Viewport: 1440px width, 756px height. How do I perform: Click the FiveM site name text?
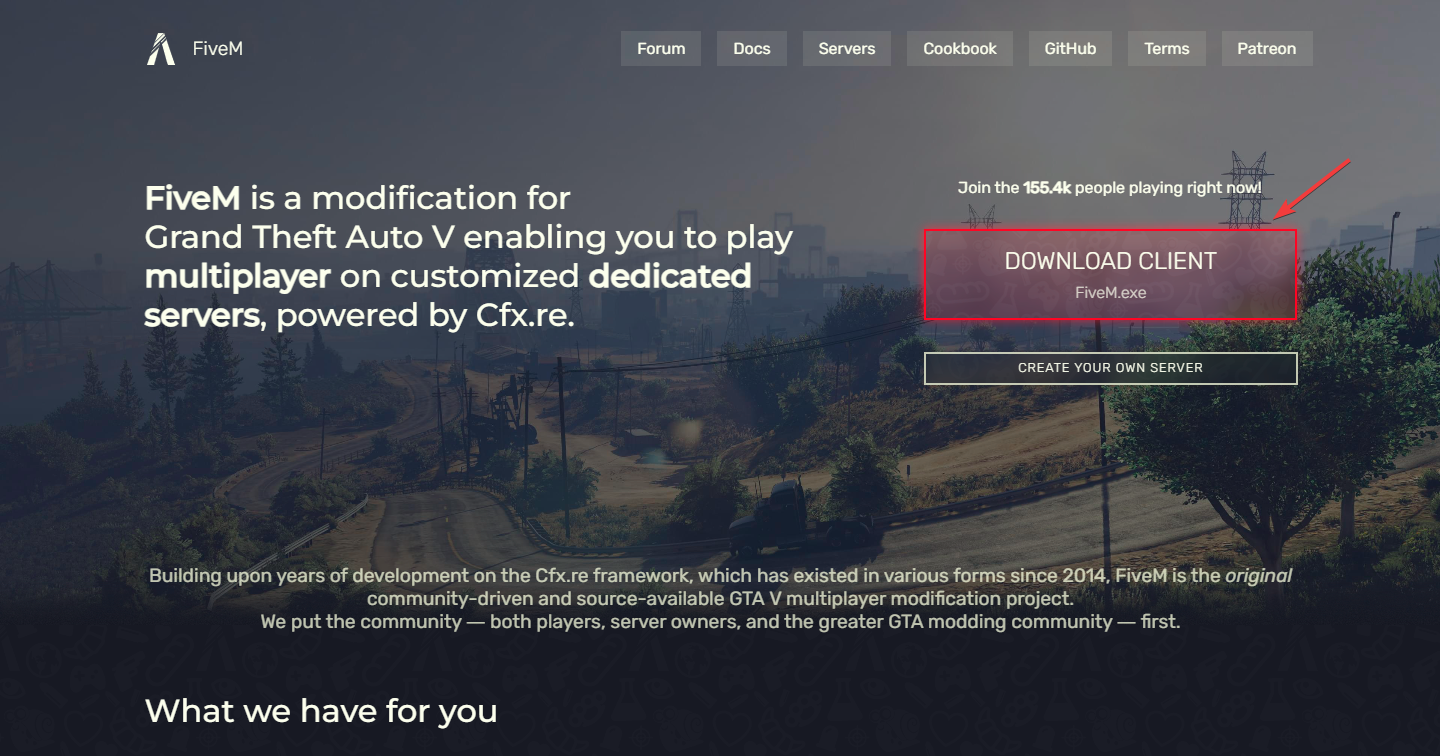tap(217, 48)
